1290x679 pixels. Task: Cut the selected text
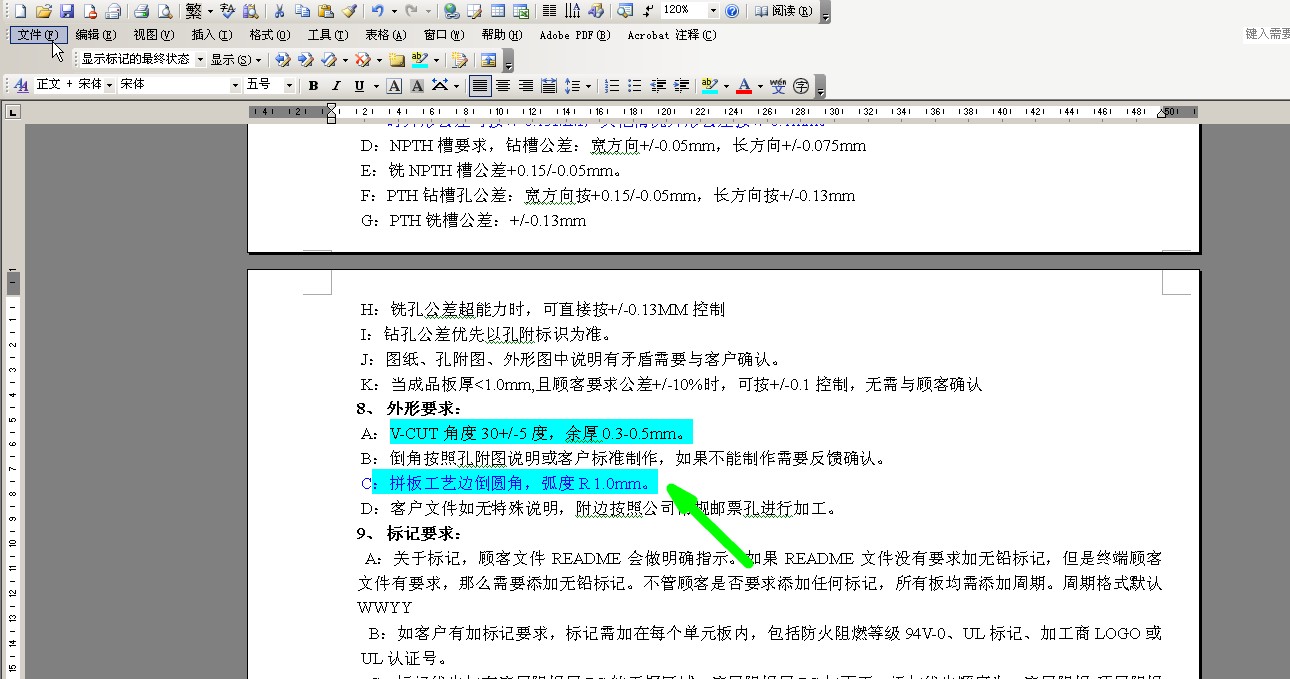(279, 11)
